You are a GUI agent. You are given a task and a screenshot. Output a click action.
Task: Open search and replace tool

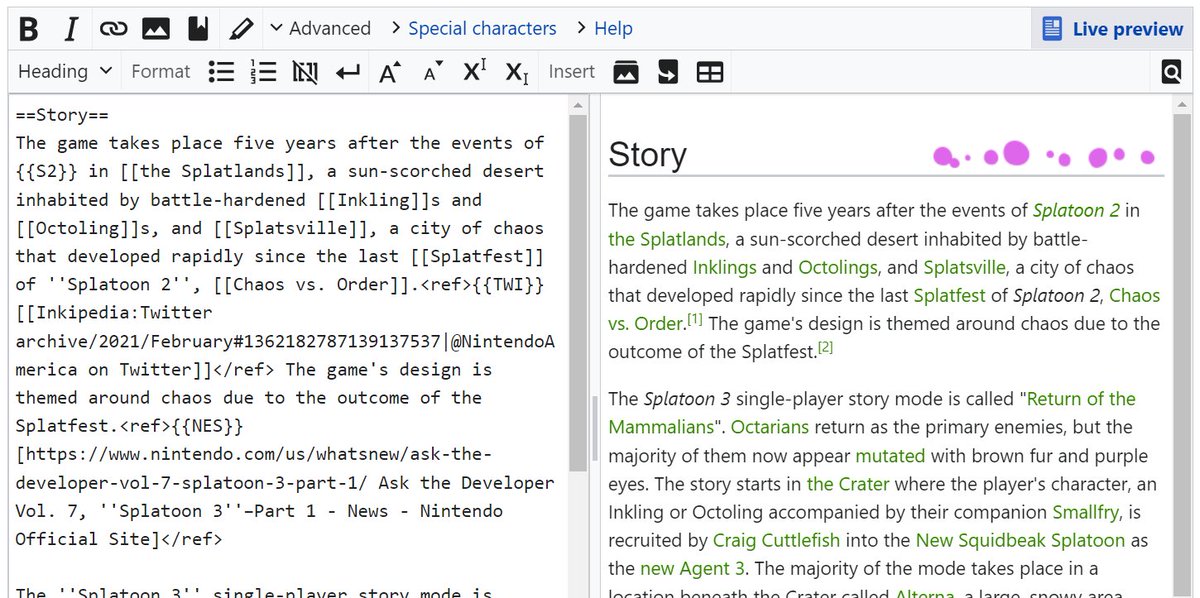pyautogui.click(x=1171, y=72)
